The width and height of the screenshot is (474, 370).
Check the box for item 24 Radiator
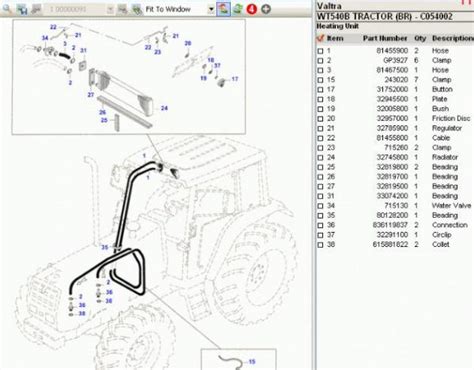click(320, 158)
